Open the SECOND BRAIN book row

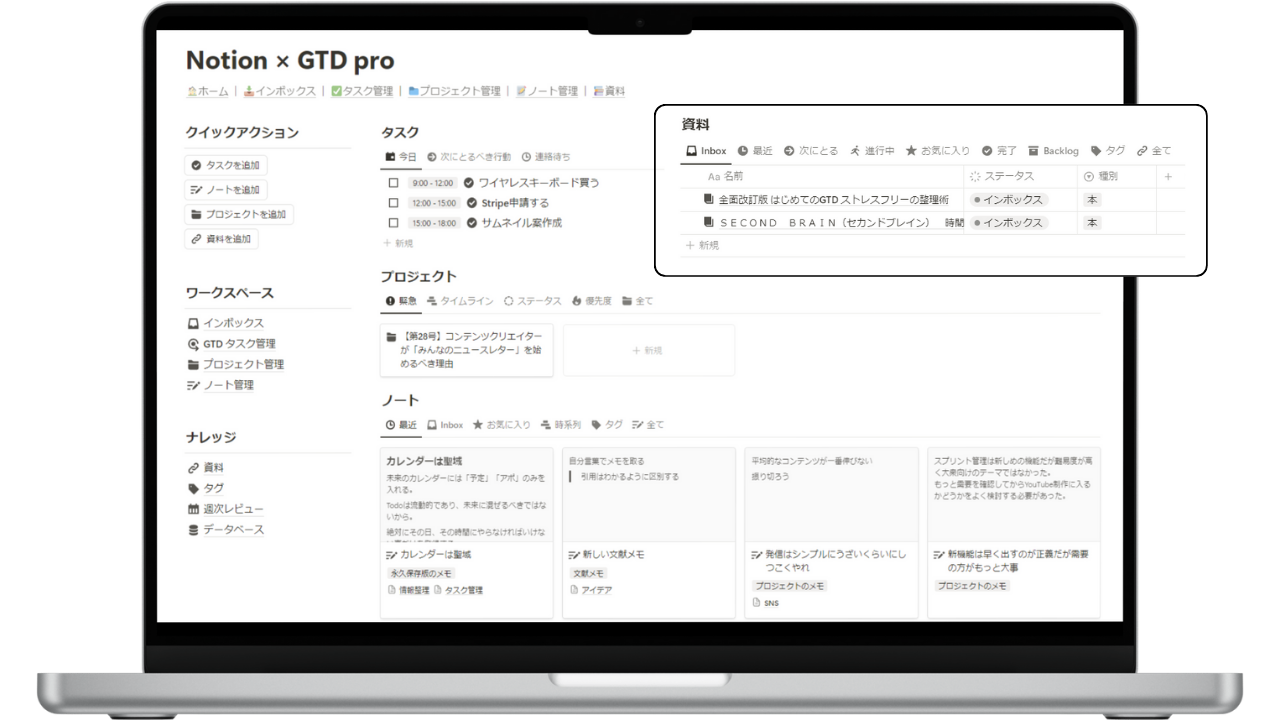834,223
